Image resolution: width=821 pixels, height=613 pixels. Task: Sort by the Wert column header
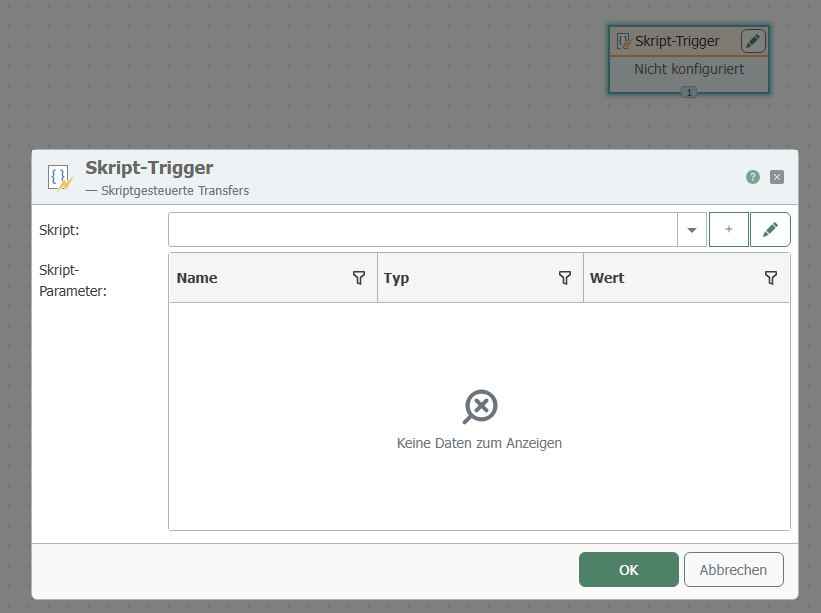click(607, 278)
